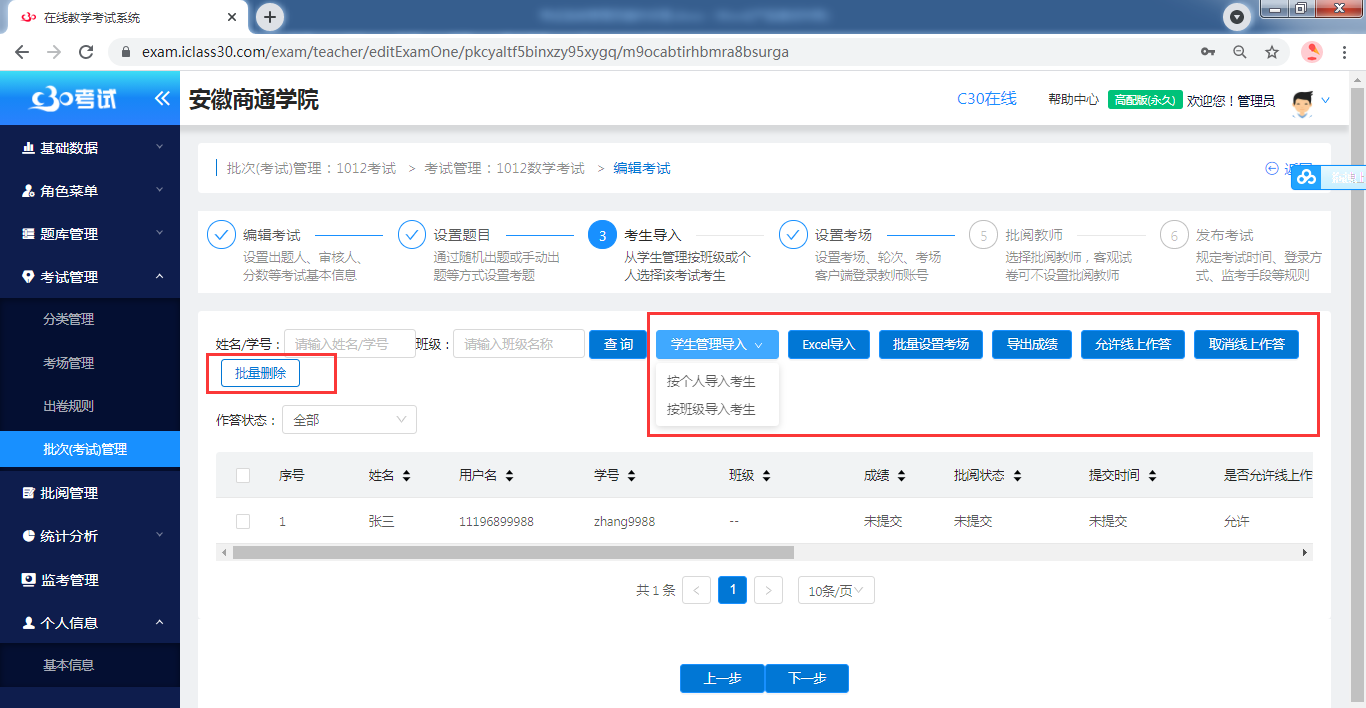1366x708 pixels.
Task: Click the 姓名/学号 input field
Action: [x=349, y=343]
